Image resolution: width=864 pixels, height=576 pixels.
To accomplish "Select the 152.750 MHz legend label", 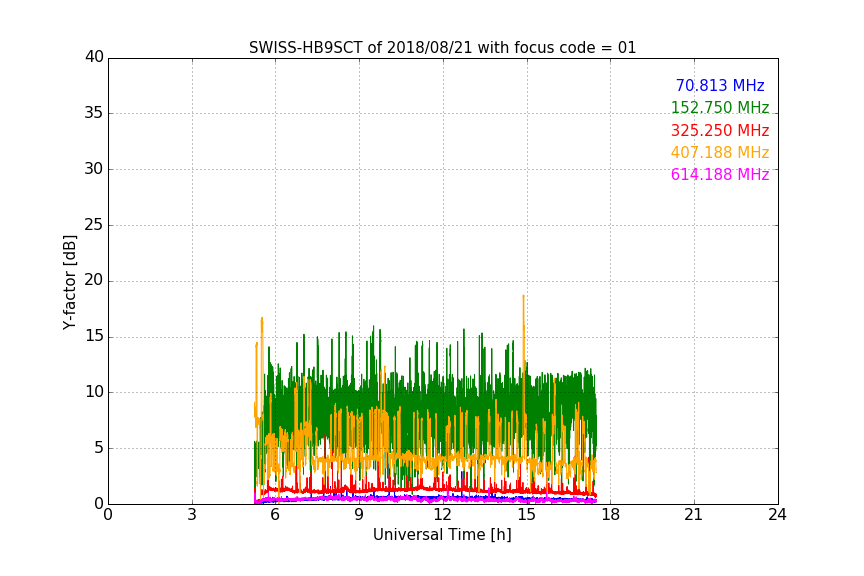I will pyautogui.click(x=720, y=107).
